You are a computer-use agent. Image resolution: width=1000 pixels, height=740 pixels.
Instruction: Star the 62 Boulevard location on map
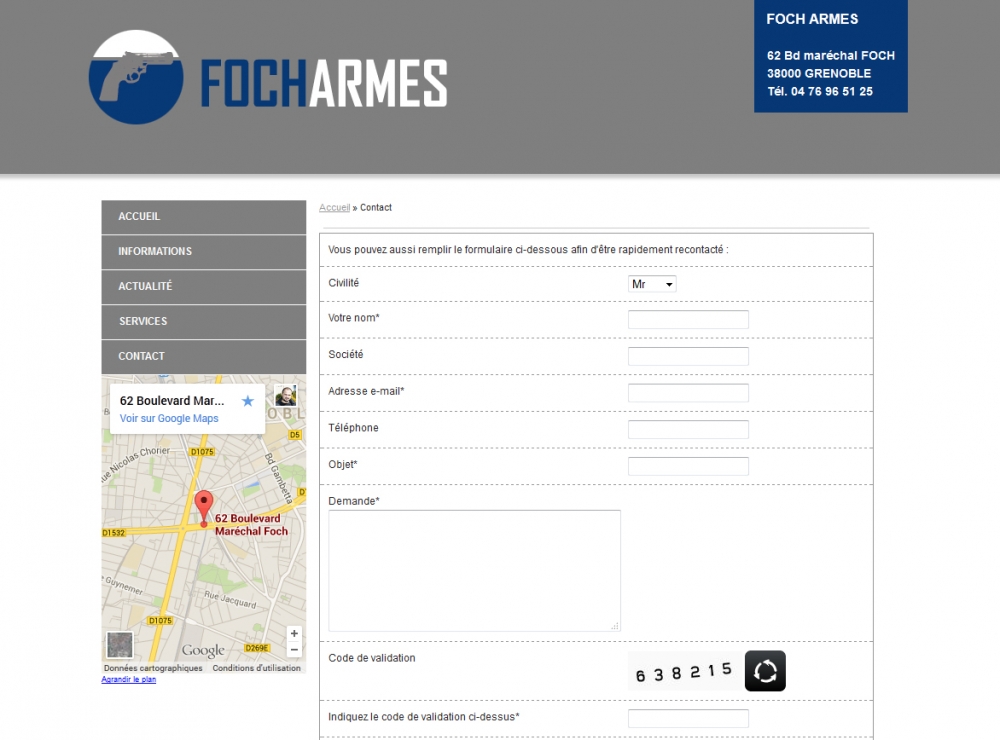click(x=248, y=401)
